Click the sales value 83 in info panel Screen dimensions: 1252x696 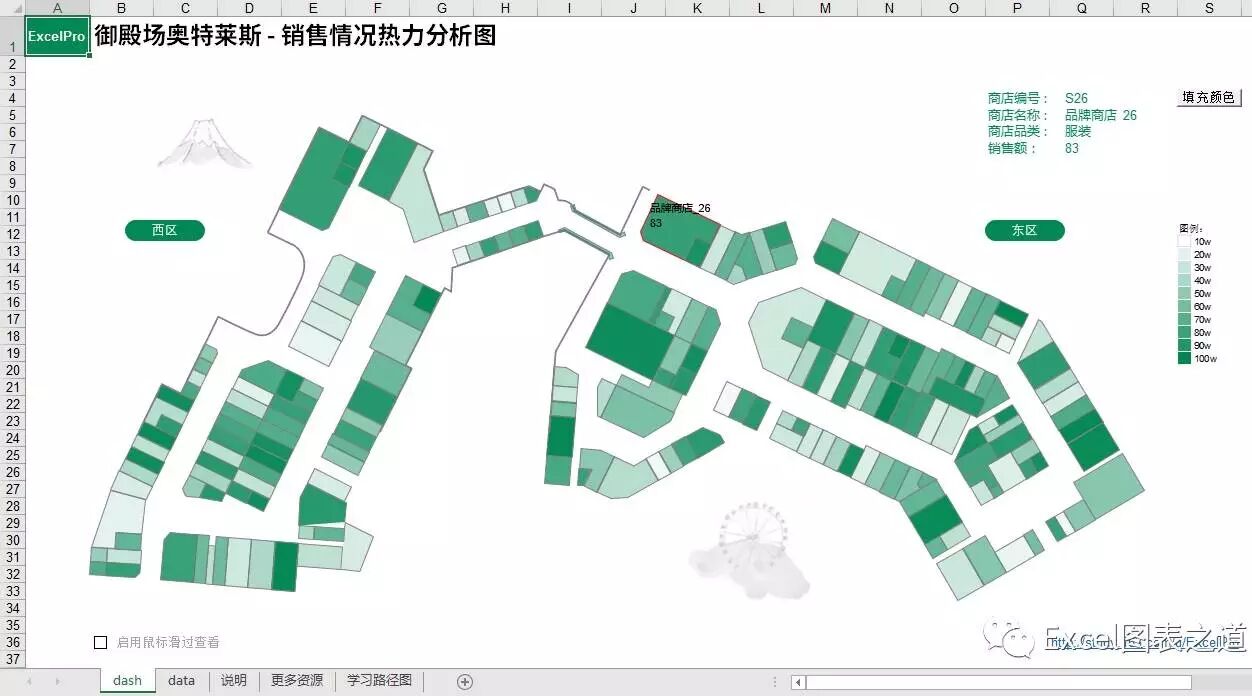coord(1072,148)
